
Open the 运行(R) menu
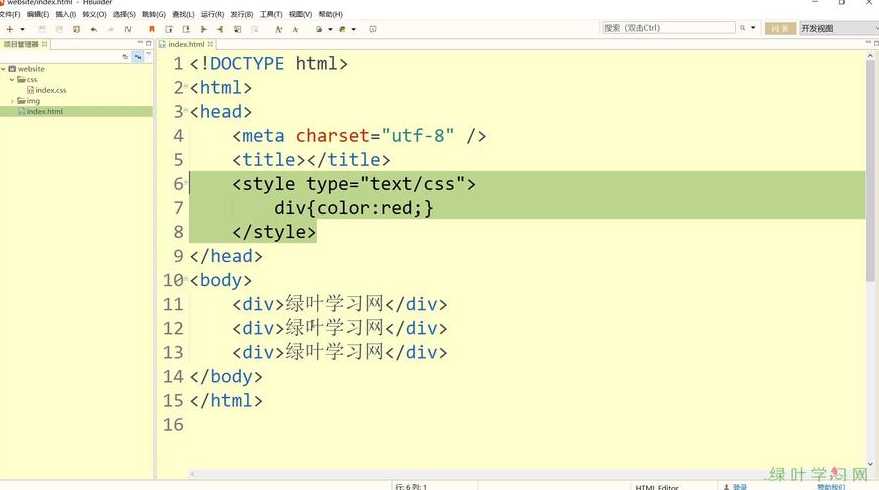point(212,14)
